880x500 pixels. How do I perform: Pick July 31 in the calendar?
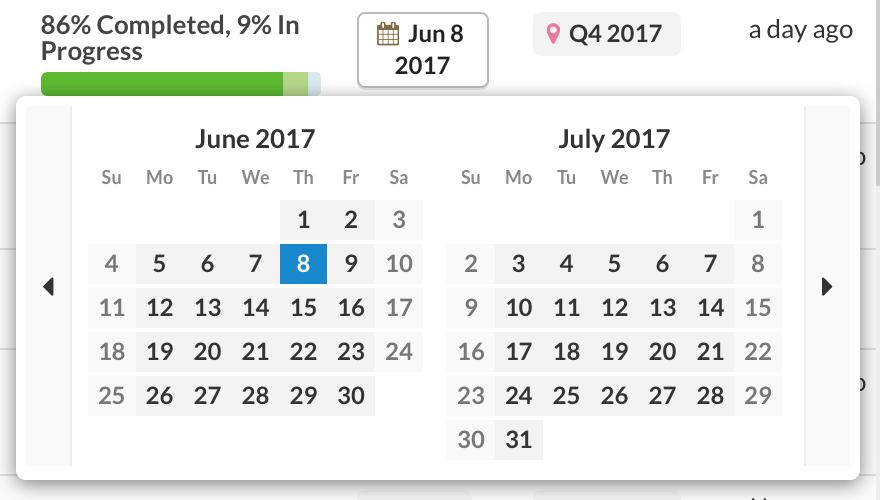click(x=519, y=440)
